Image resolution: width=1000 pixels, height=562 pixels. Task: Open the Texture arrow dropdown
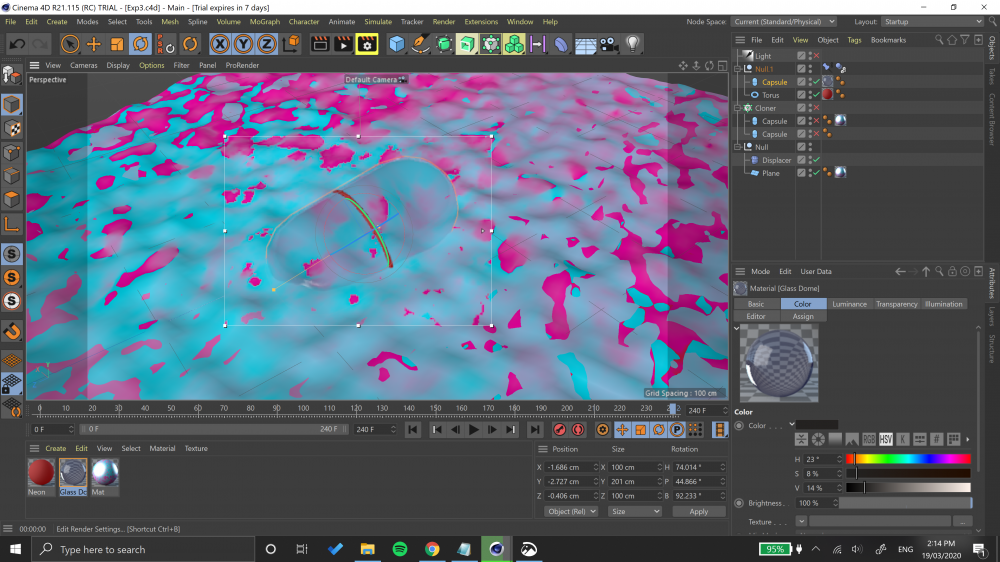pyautogui.click(x=801, y=521)
